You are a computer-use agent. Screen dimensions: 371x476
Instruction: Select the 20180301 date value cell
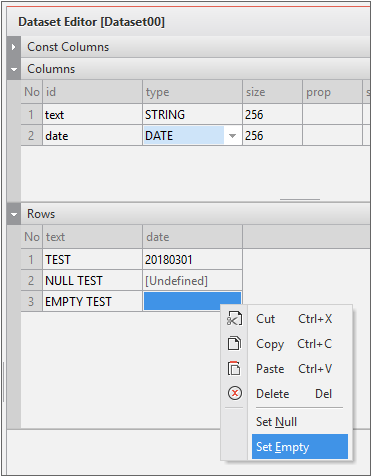pyautogui.click(x=193, y=259)
